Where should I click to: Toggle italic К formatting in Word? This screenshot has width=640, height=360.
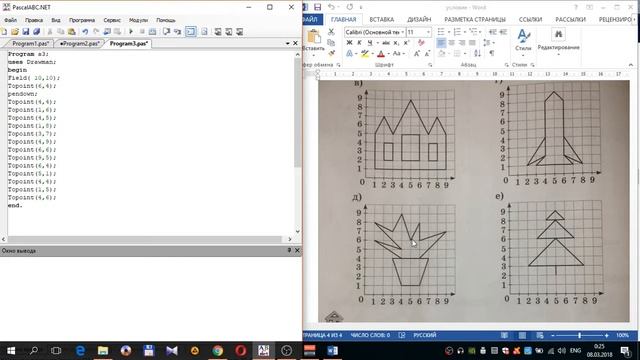[x=359, y=42]
